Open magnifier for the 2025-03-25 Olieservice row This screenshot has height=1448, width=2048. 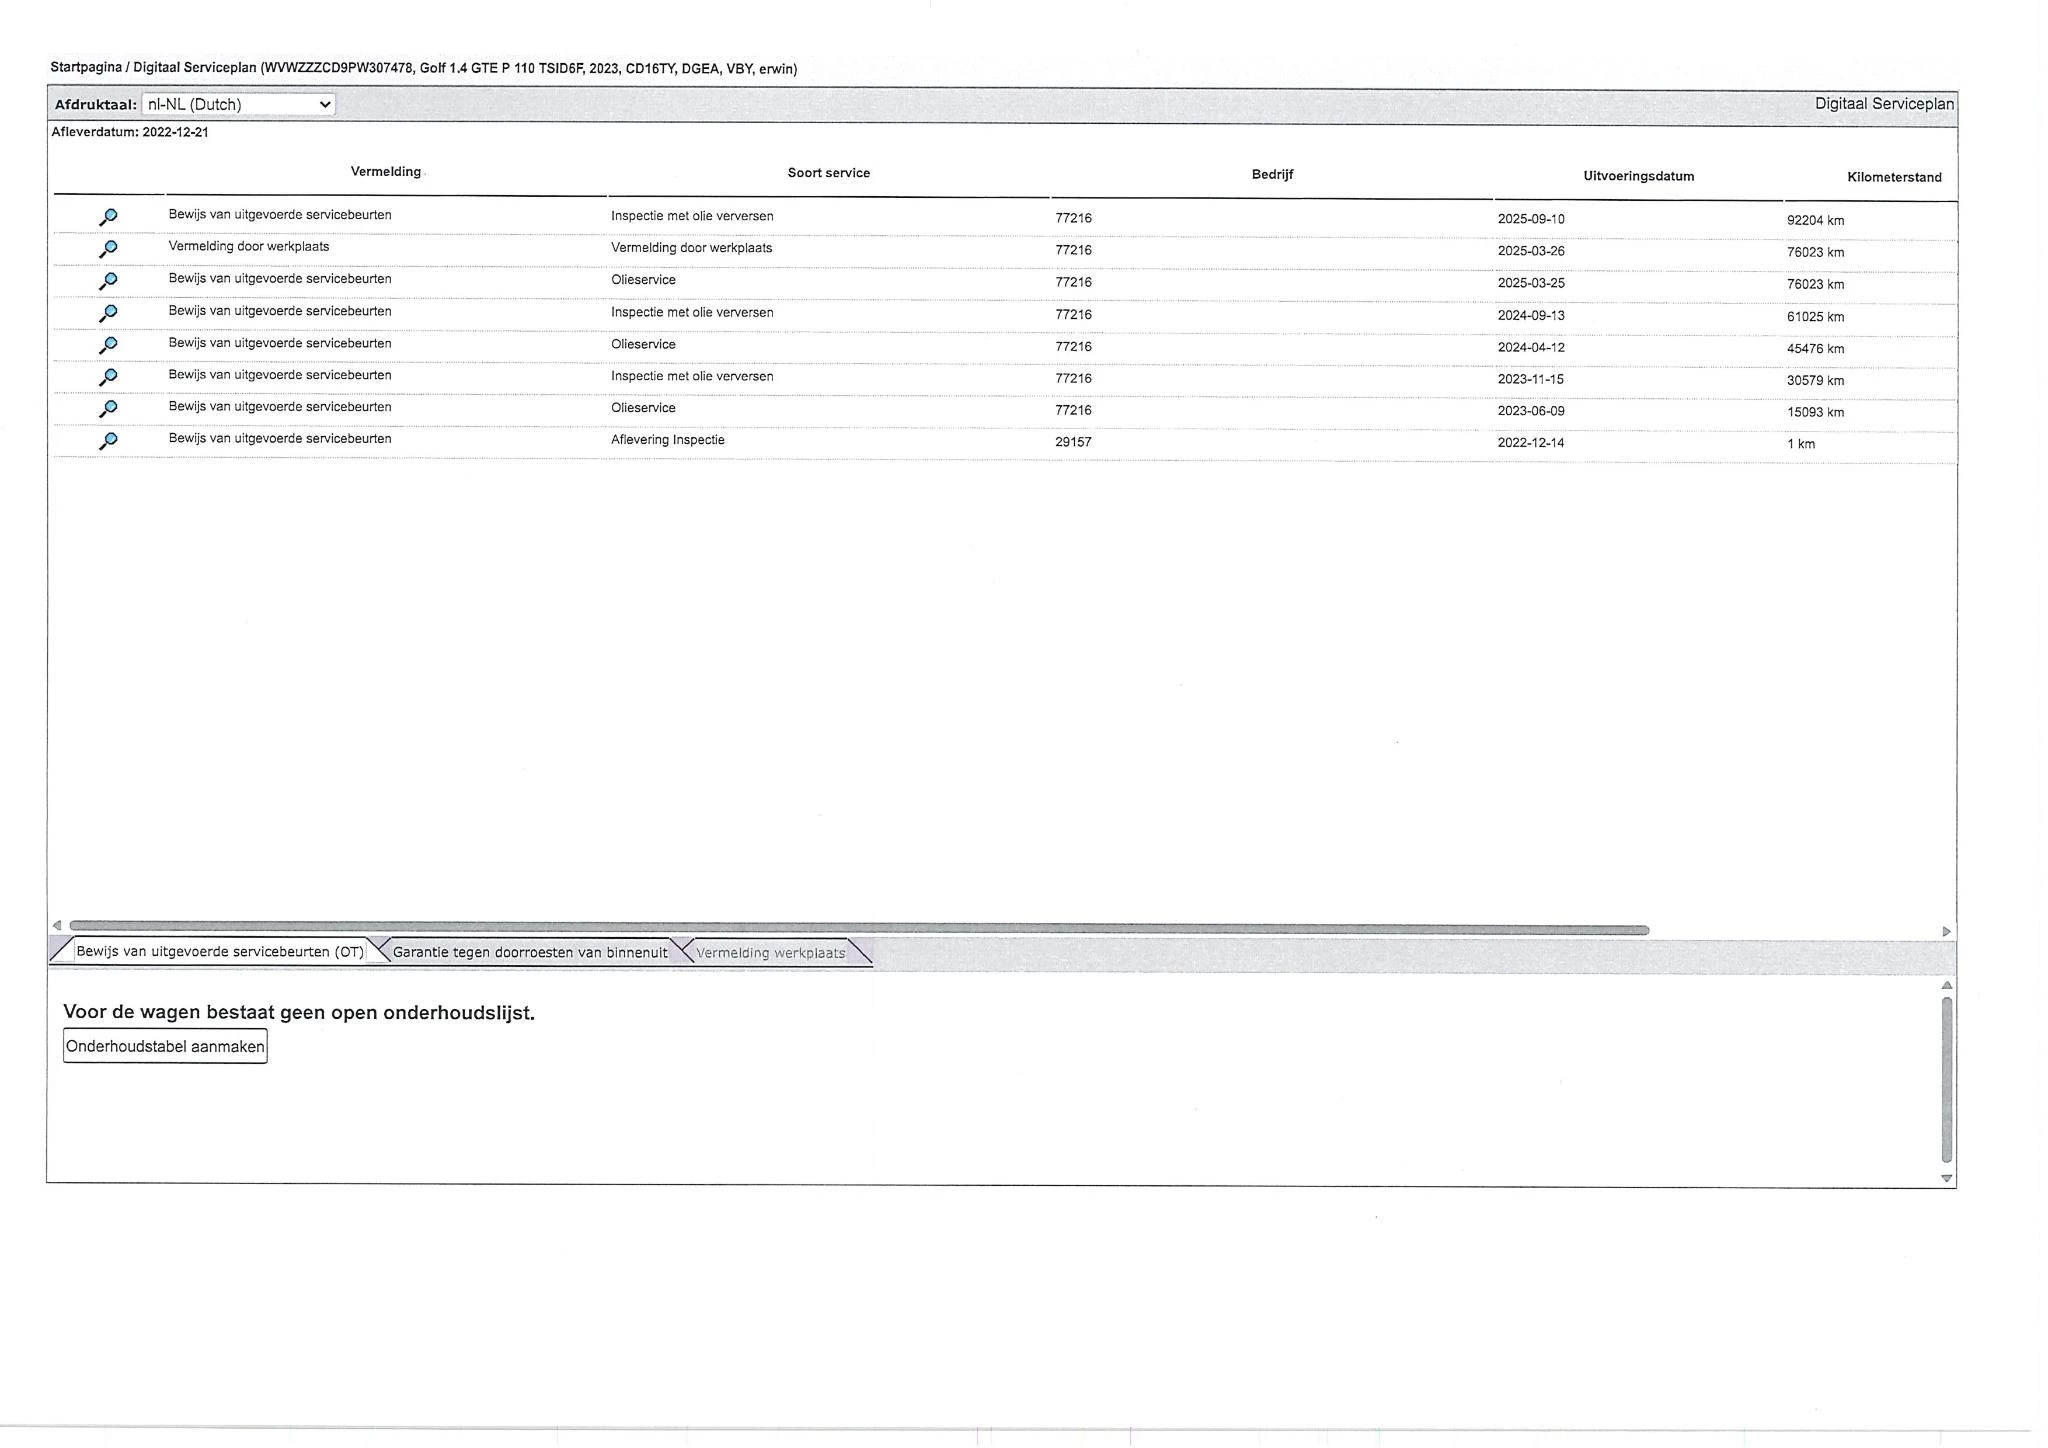point(108,281)
